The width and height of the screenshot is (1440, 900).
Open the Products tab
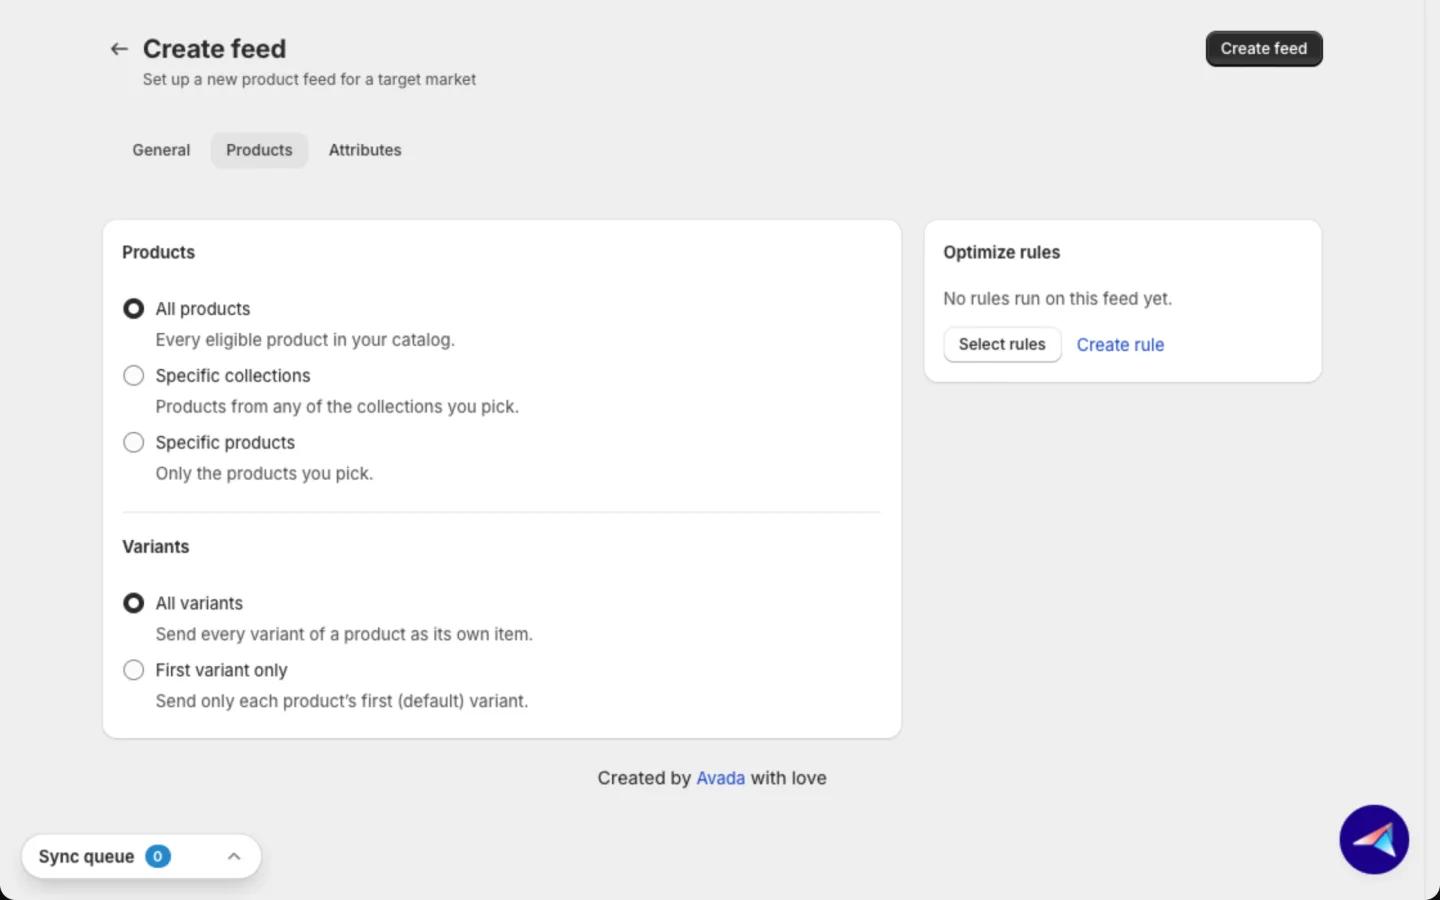pyautogui.click(x=259, y=150)
